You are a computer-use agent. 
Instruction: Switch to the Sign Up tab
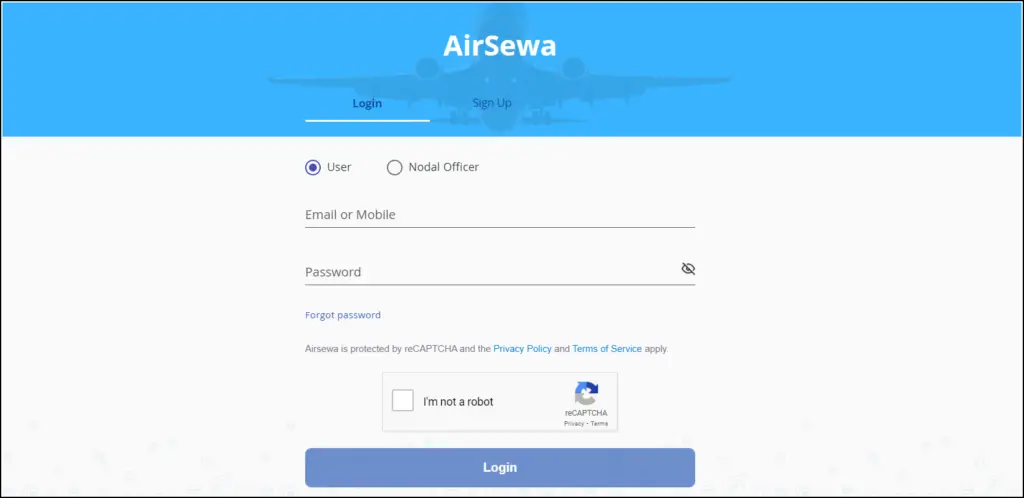[492, 103]
